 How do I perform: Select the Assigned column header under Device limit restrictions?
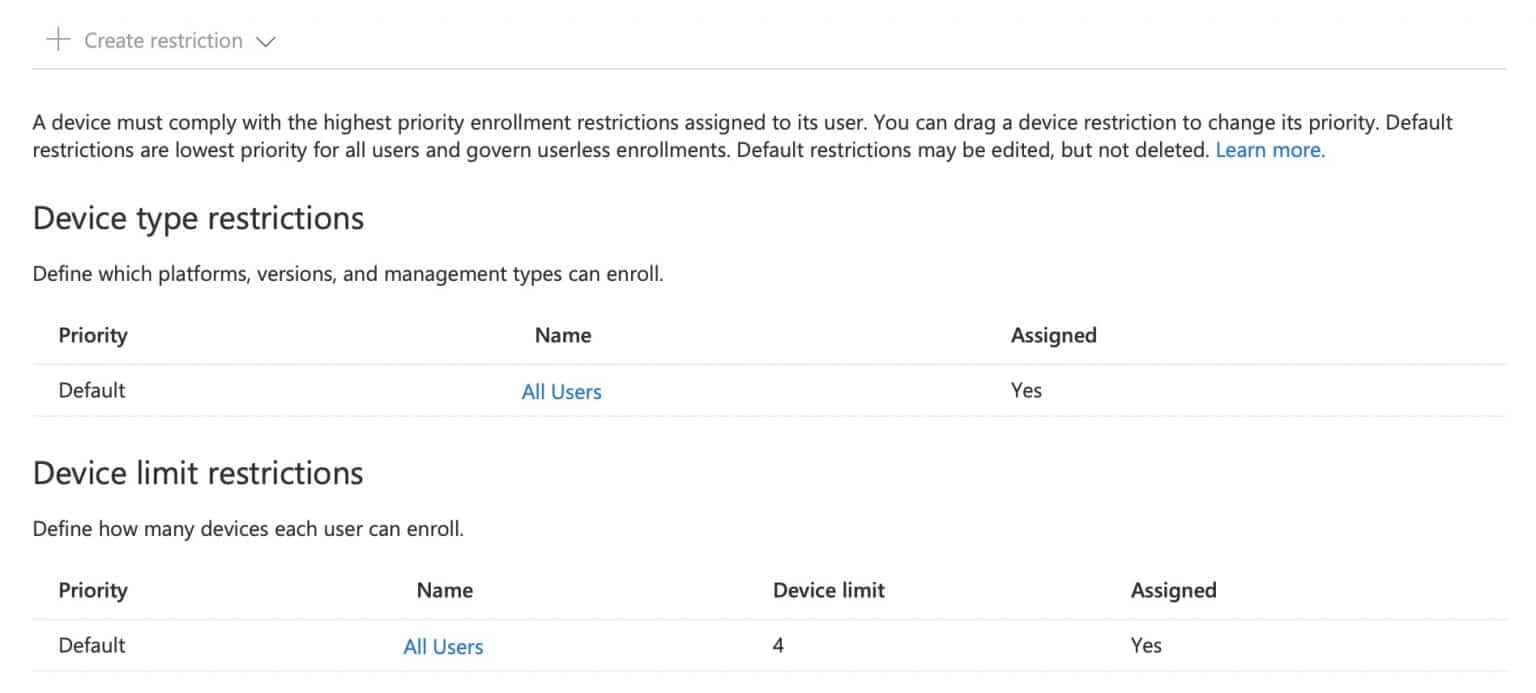1172,590
